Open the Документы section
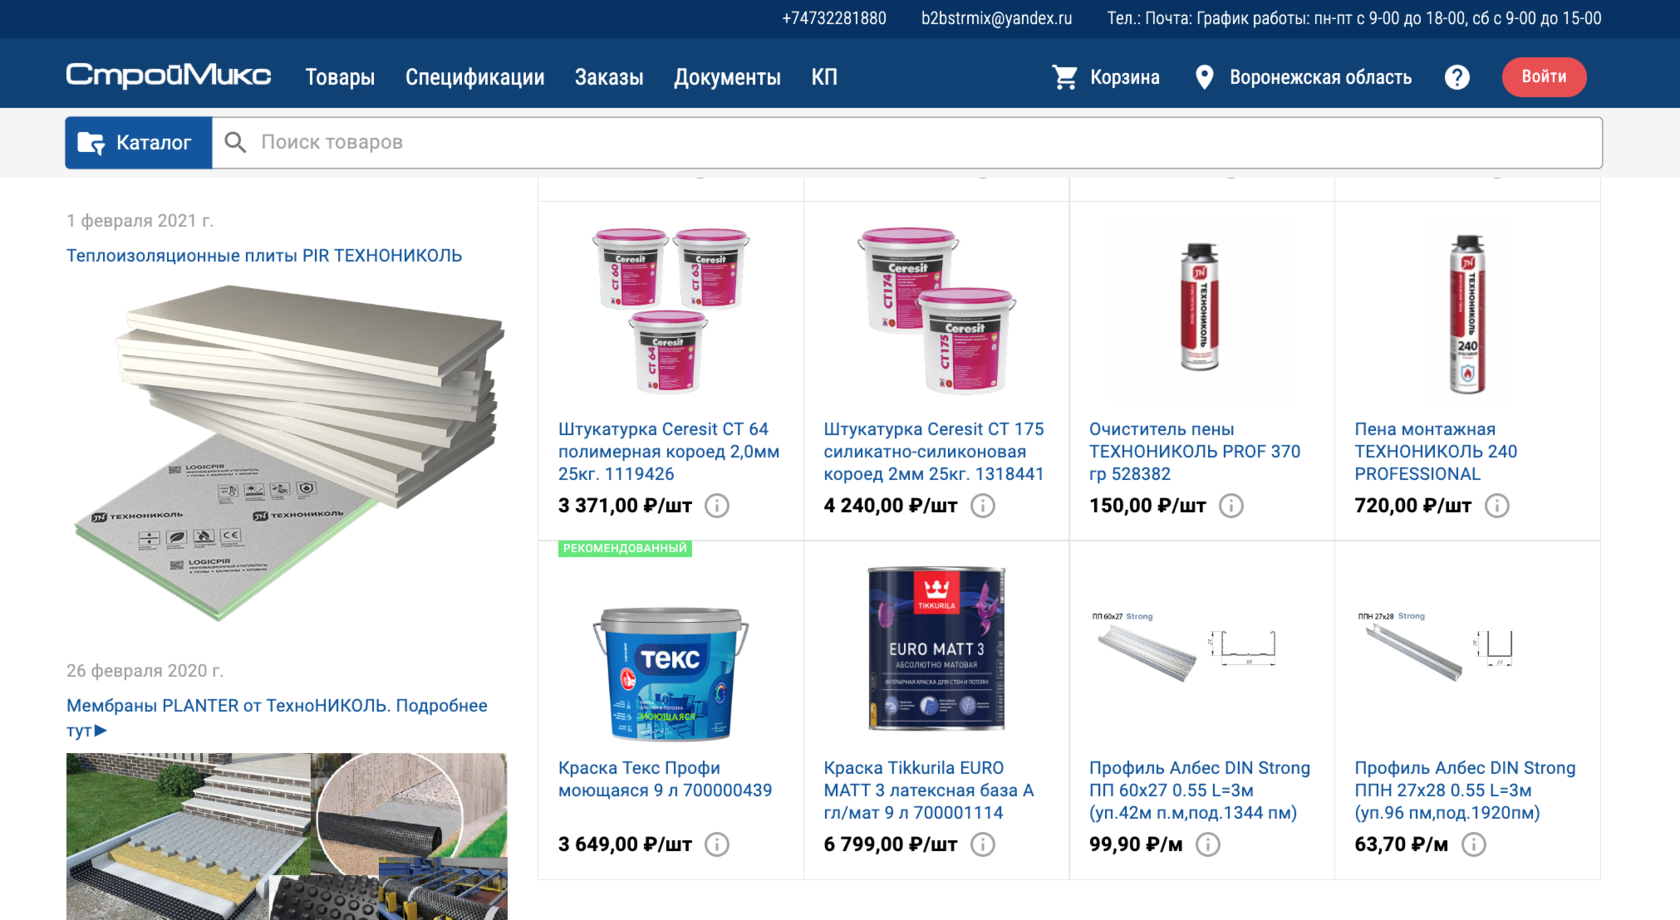The width and height of the screenshot is (1680, 920). click(x=727, y=77)
